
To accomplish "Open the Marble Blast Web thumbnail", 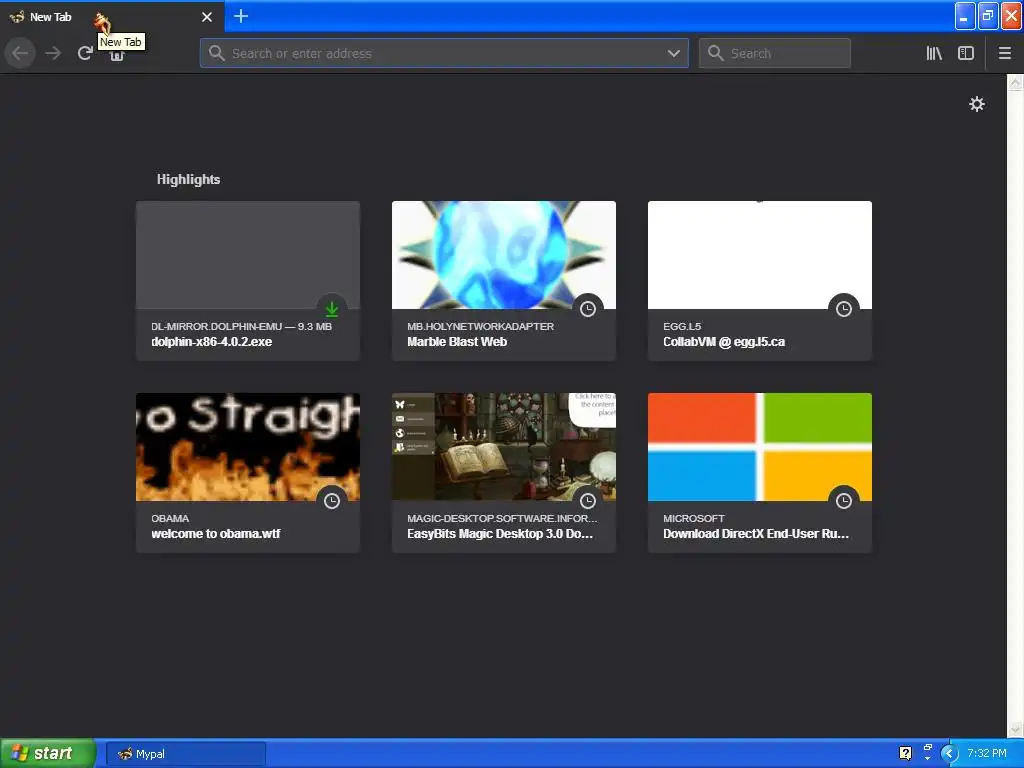I will pos(504,255).
